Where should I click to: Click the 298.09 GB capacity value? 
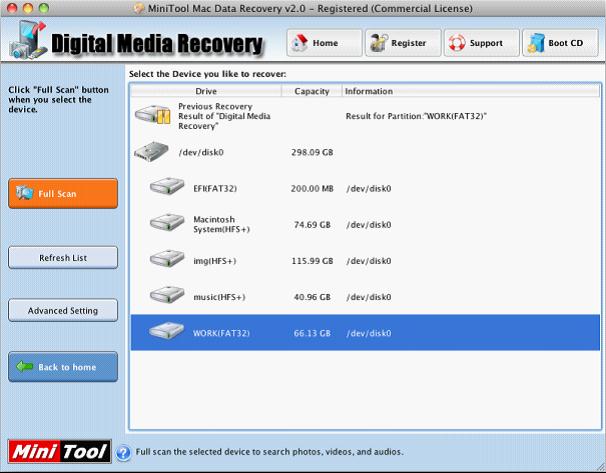(x=312, y=152)
